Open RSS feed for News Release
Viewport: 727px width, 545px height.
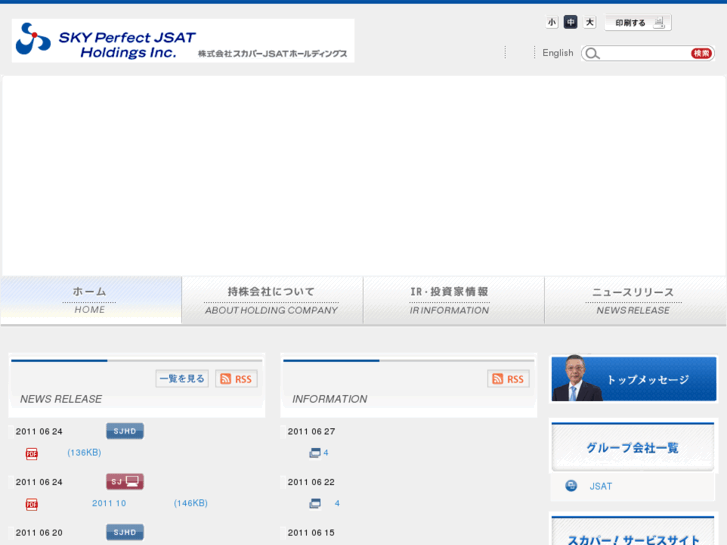pyautogui.click(x=236, y=379)
